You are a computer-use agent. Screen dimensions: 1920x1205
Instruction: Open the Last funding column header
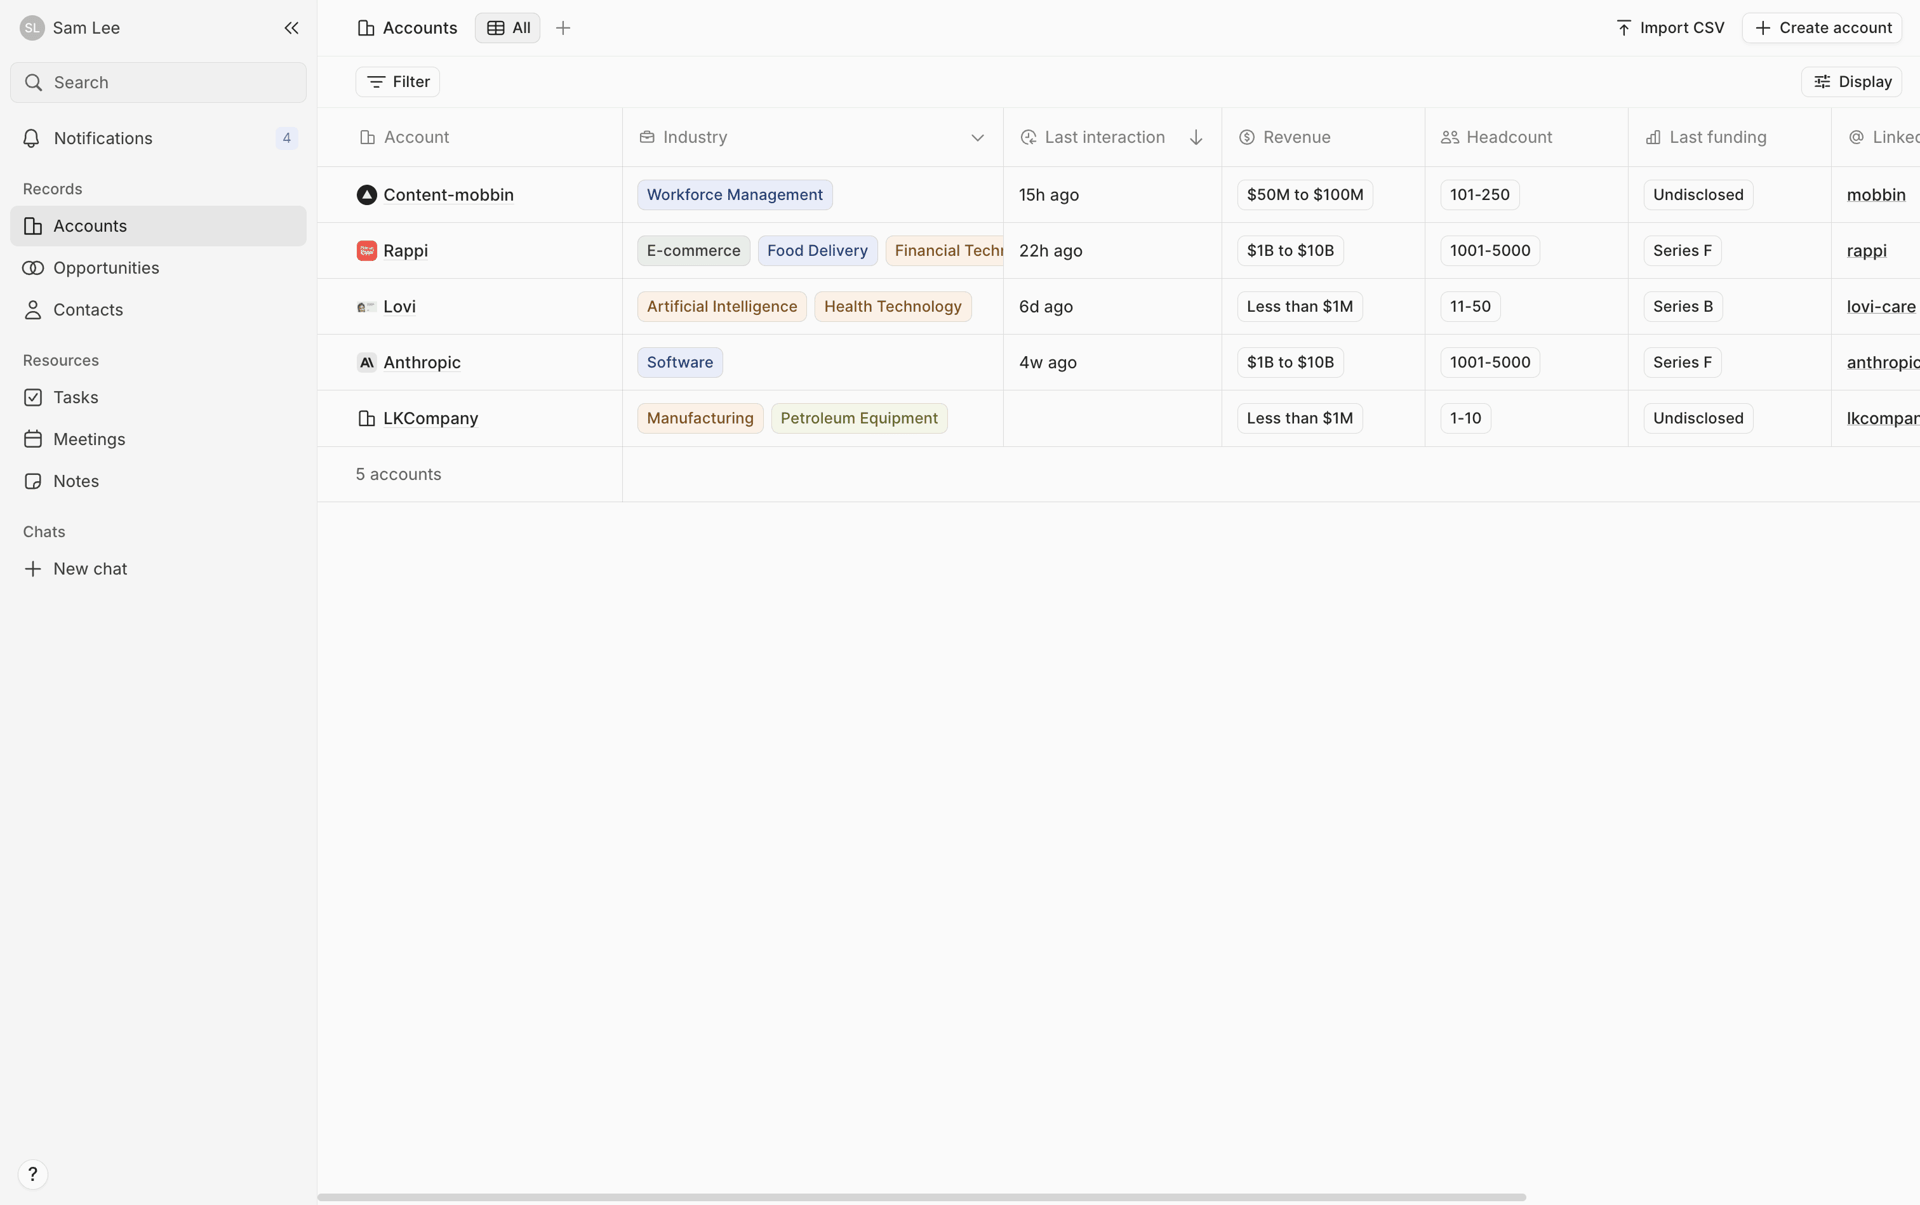pos(1730,137)
